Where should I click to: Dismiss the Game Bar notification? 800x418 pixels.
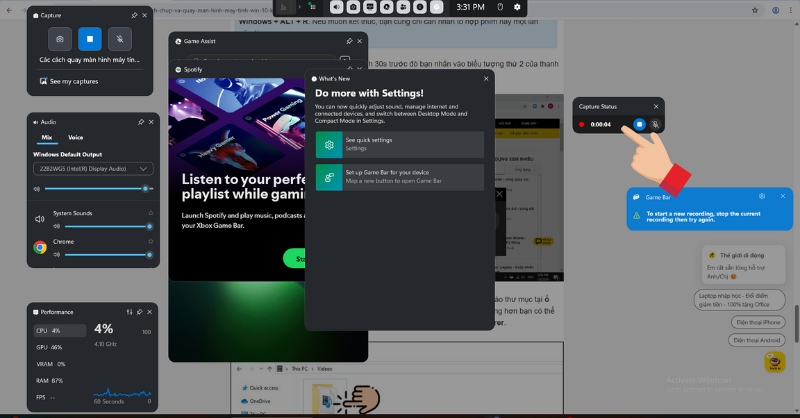(783, 196)
